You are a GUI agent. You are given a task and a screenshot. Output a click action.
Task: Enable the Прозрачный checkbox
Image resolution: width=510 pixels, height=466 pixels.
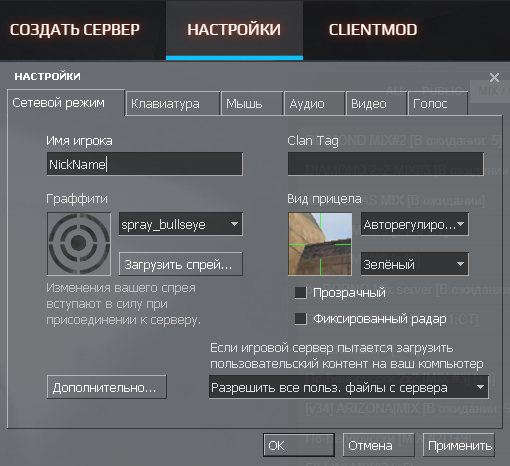[301, 293]
